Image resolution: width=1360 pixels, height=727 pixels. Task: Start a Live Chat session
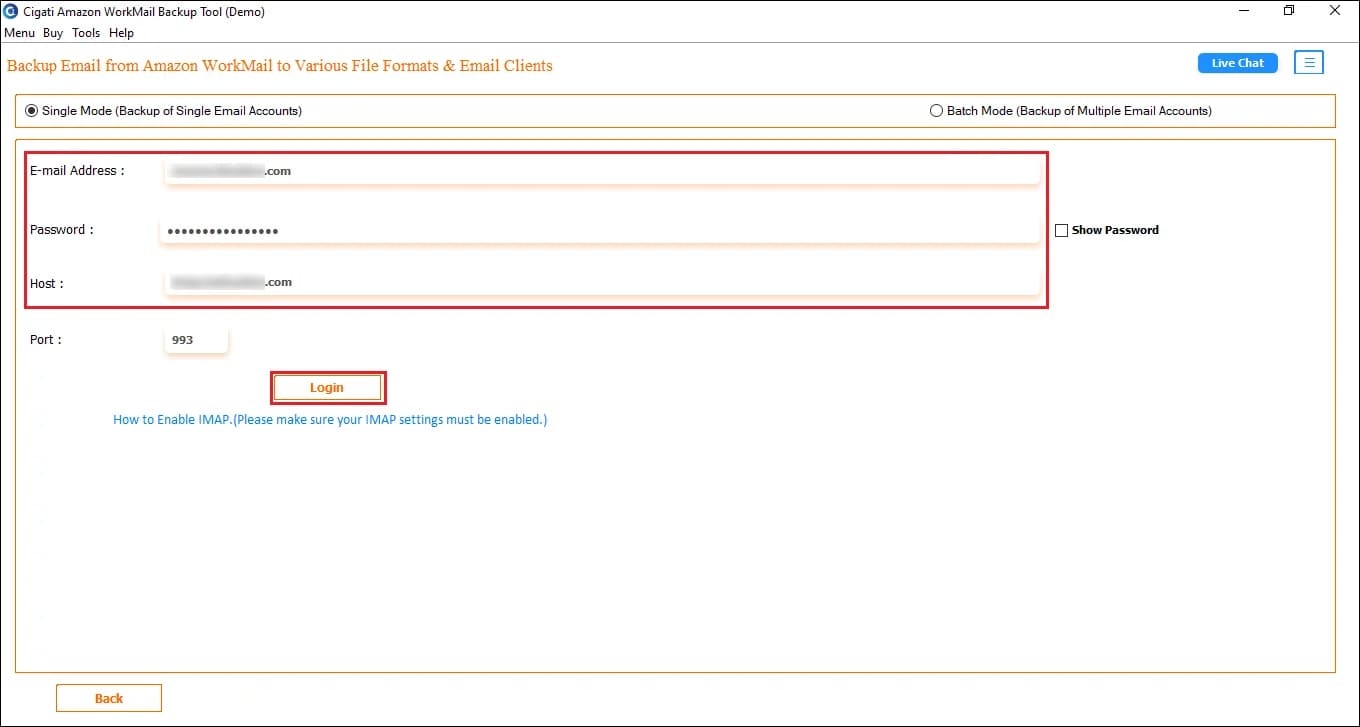1238,63
